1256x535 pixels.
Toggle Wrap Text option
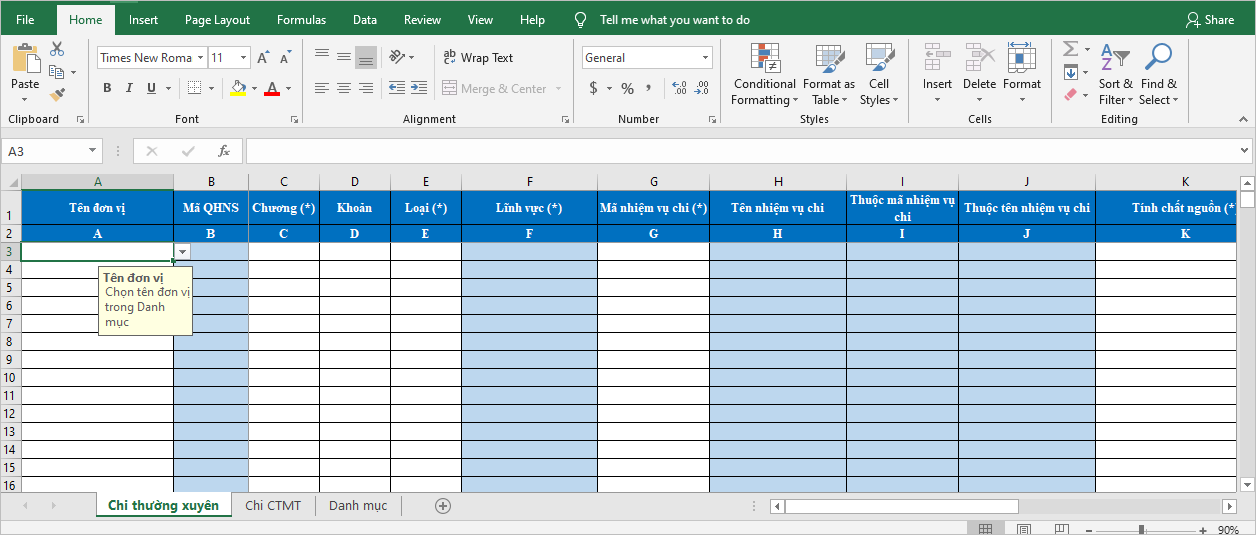pyautogui.click(x=478, y=58)
